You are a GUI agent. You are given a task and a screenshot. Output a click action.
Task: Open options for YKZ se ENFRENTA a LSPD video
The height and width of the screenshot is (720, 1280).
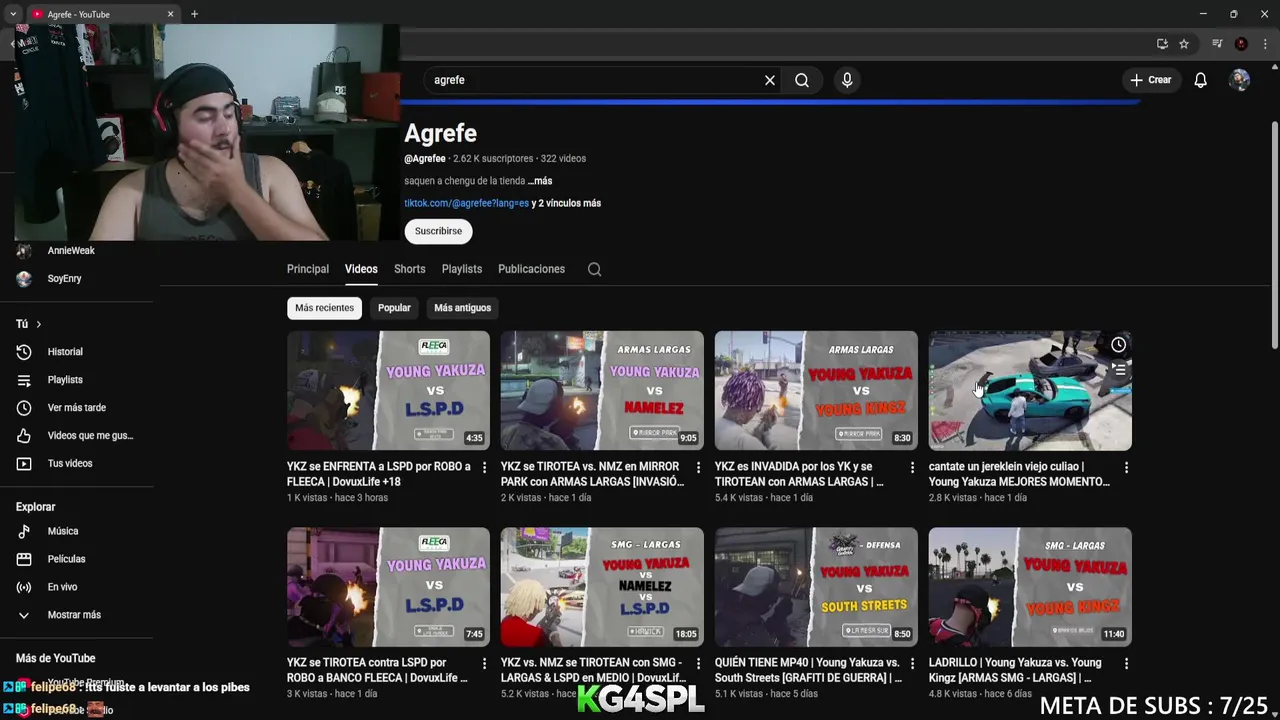[x=484, y=467]
